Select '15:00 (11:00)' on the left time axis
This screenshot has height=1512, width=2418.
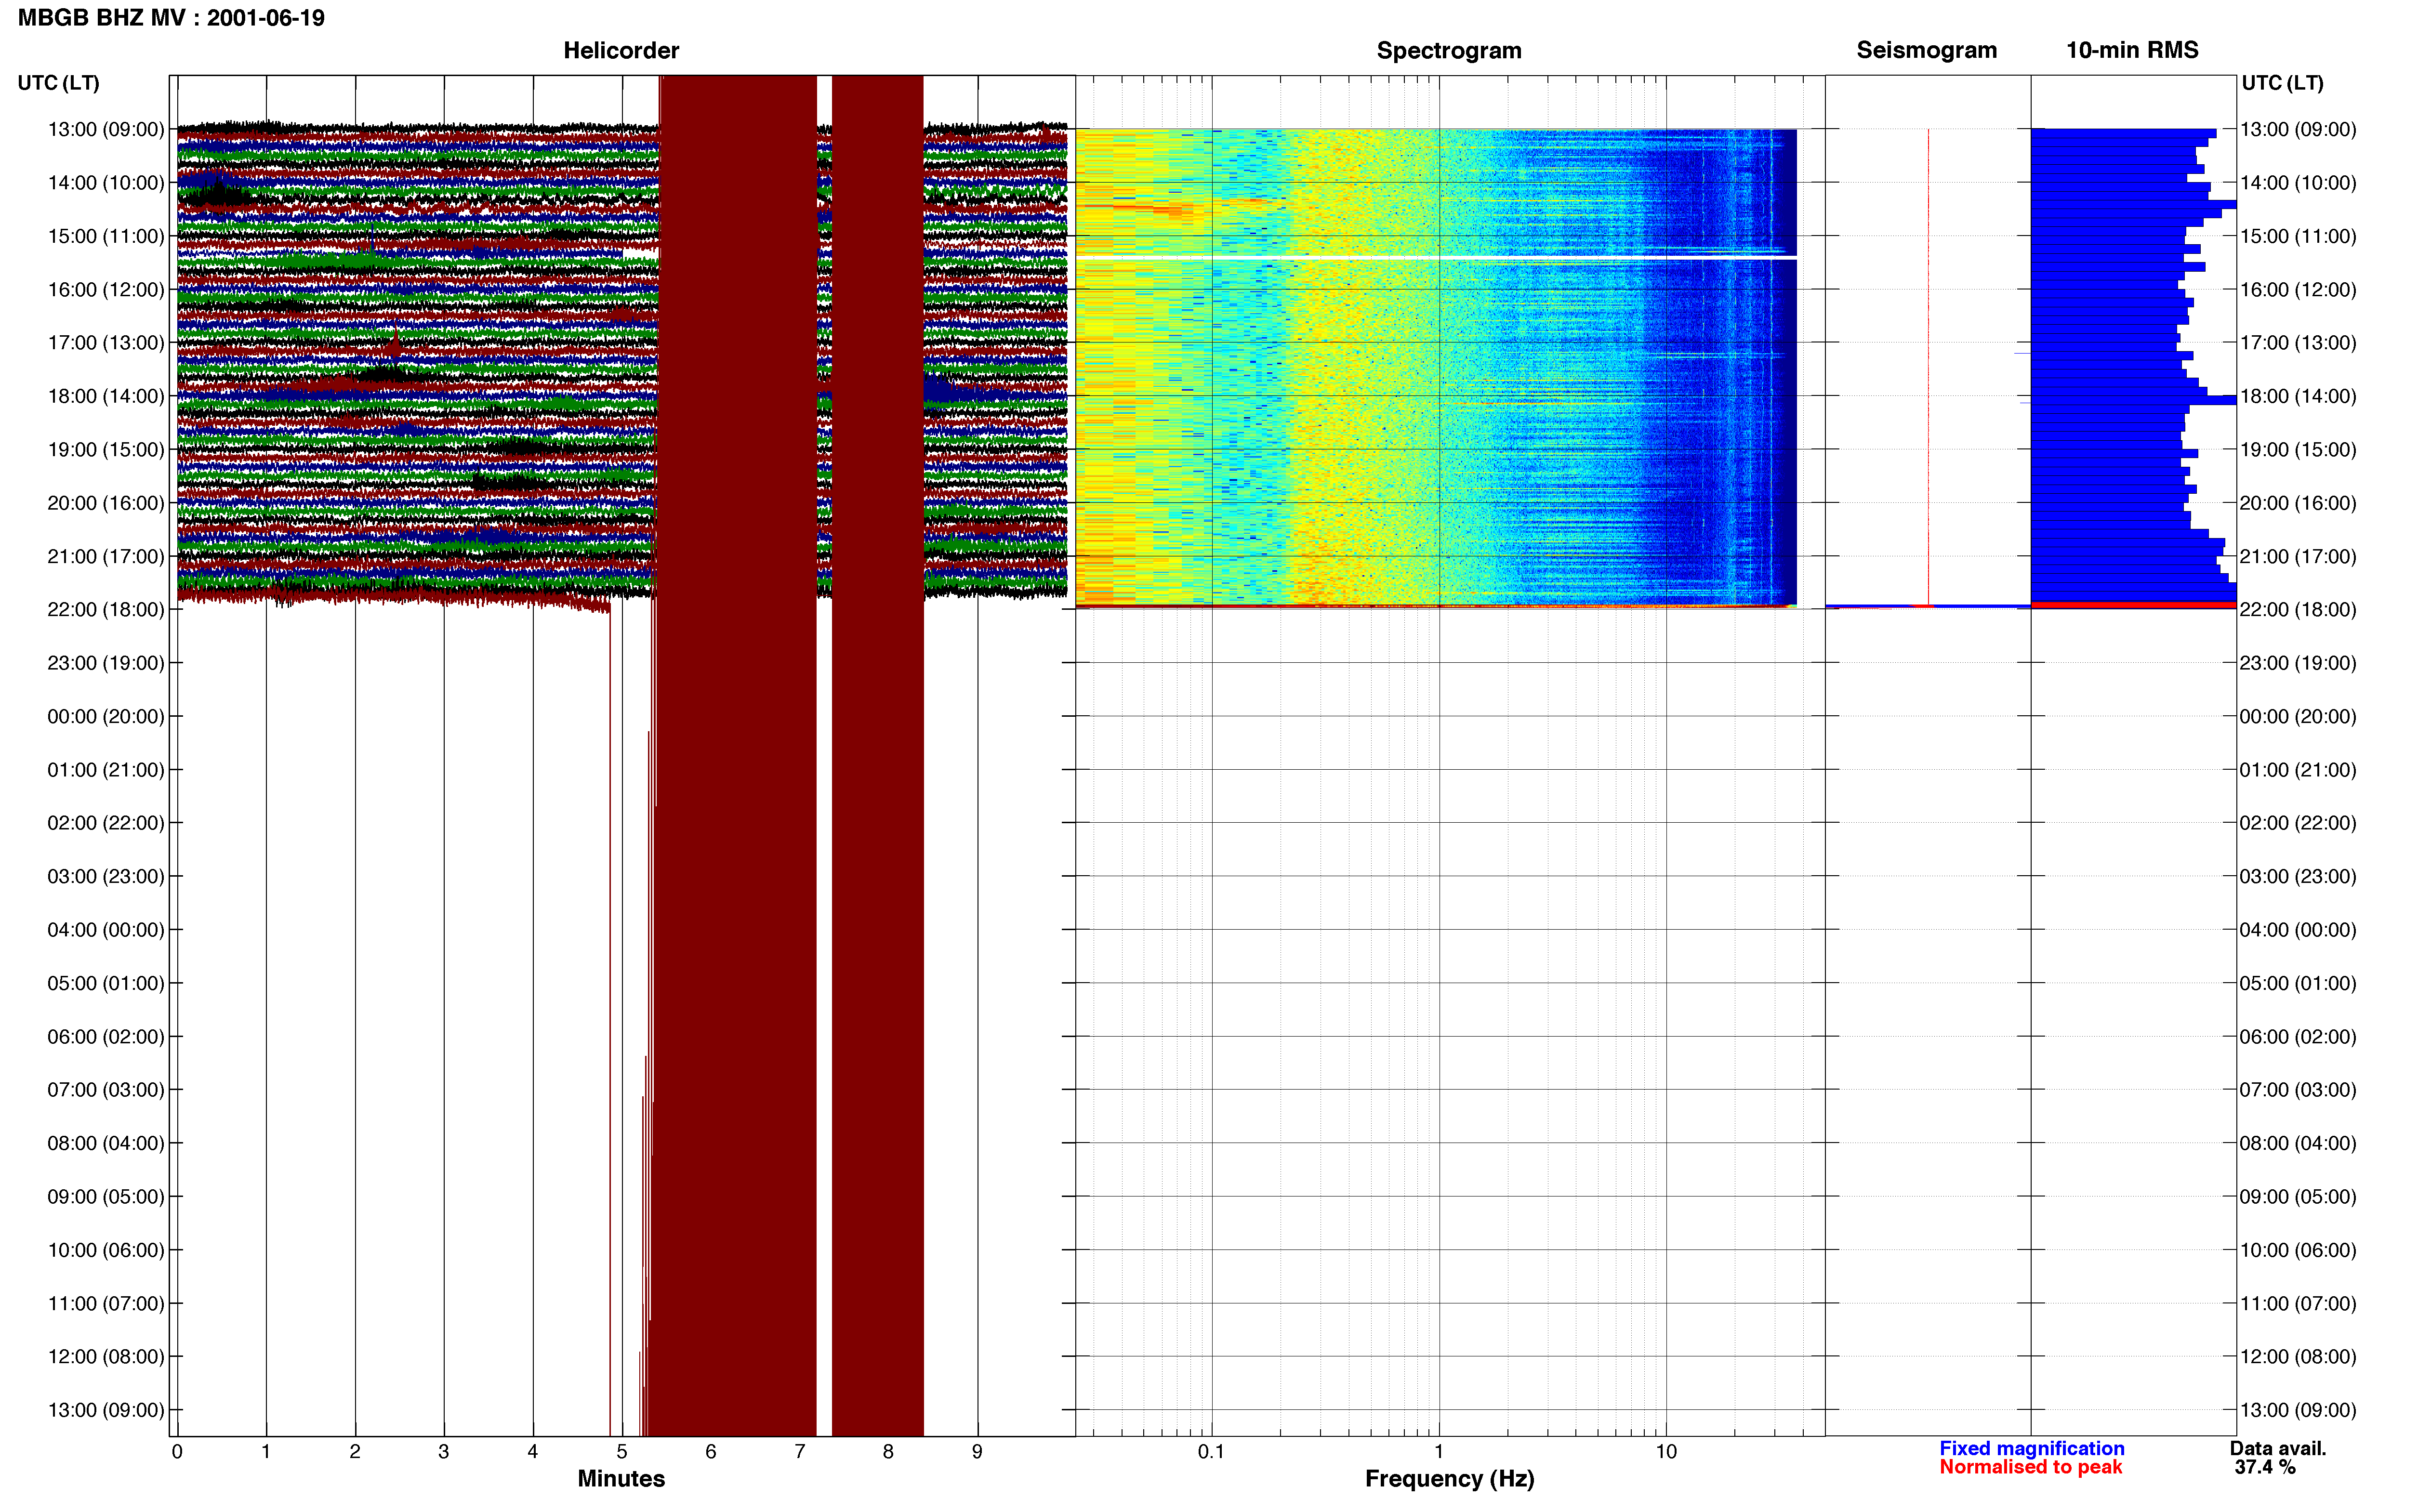point(106,236)
